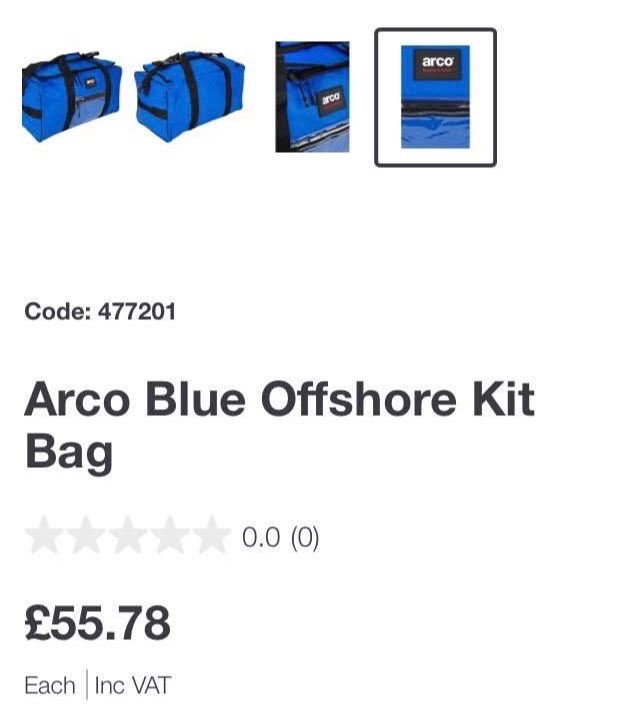Click the 'Inc VAT' label
Image resolution: width=640 pixels, height=728 pixels.
[x=133, y=686]
